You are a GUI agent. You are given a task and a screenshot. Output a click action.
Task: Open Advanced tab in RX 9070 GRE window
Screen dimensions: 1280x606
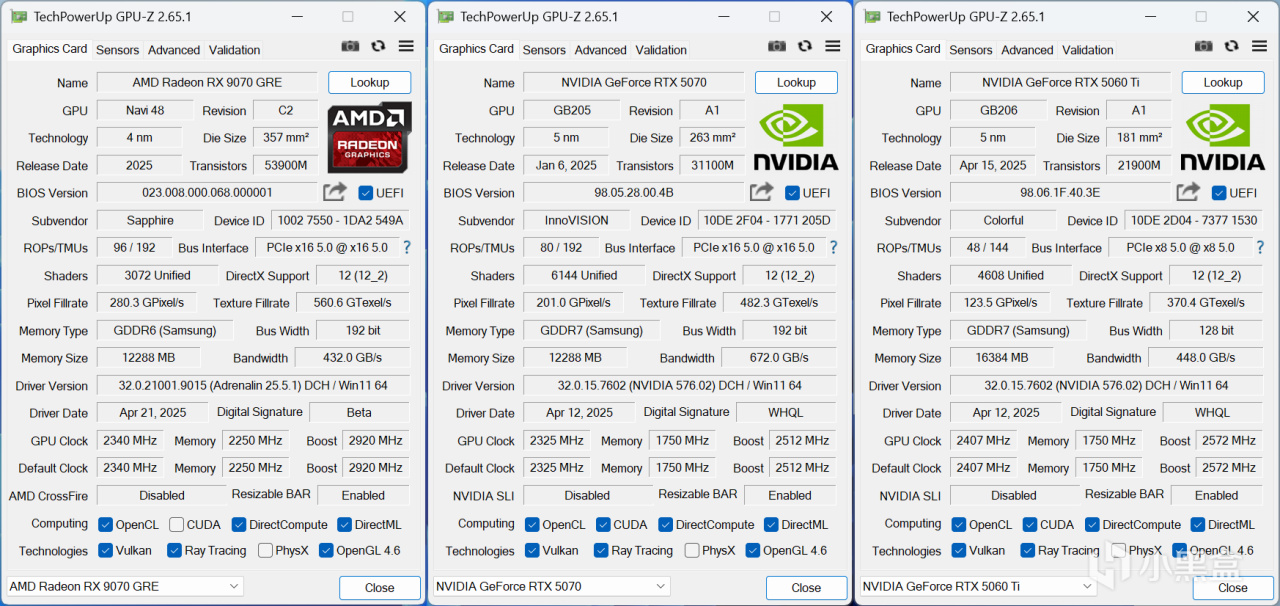coord(174,50)
